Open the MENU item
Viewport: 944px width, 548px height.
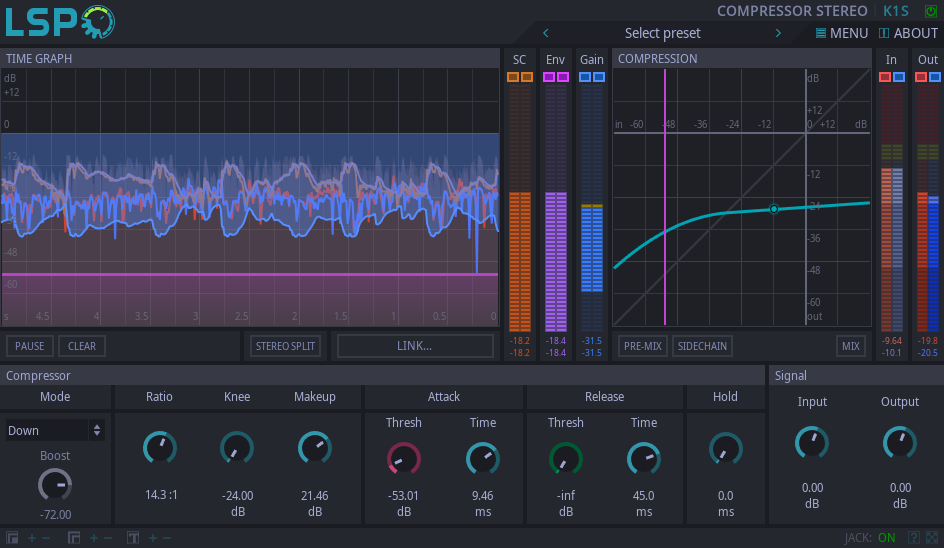[841, 33]
